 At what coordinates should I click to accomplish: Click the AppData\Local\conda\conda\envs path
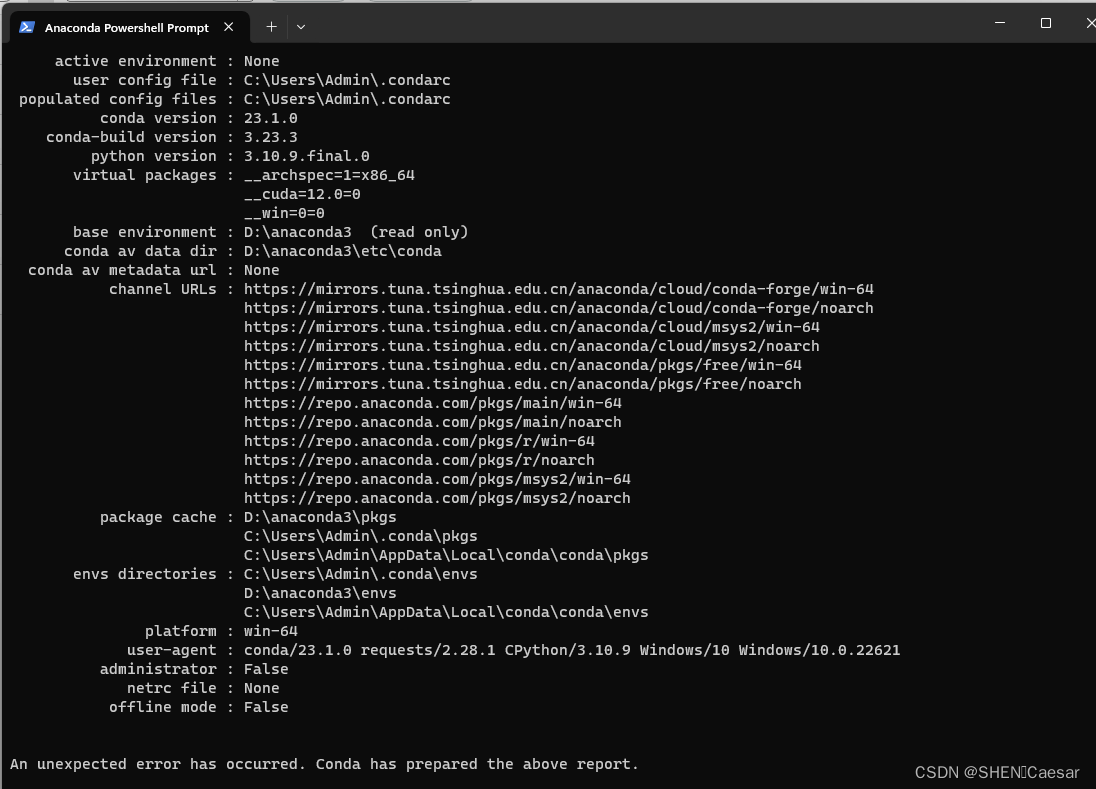(446, 612)
